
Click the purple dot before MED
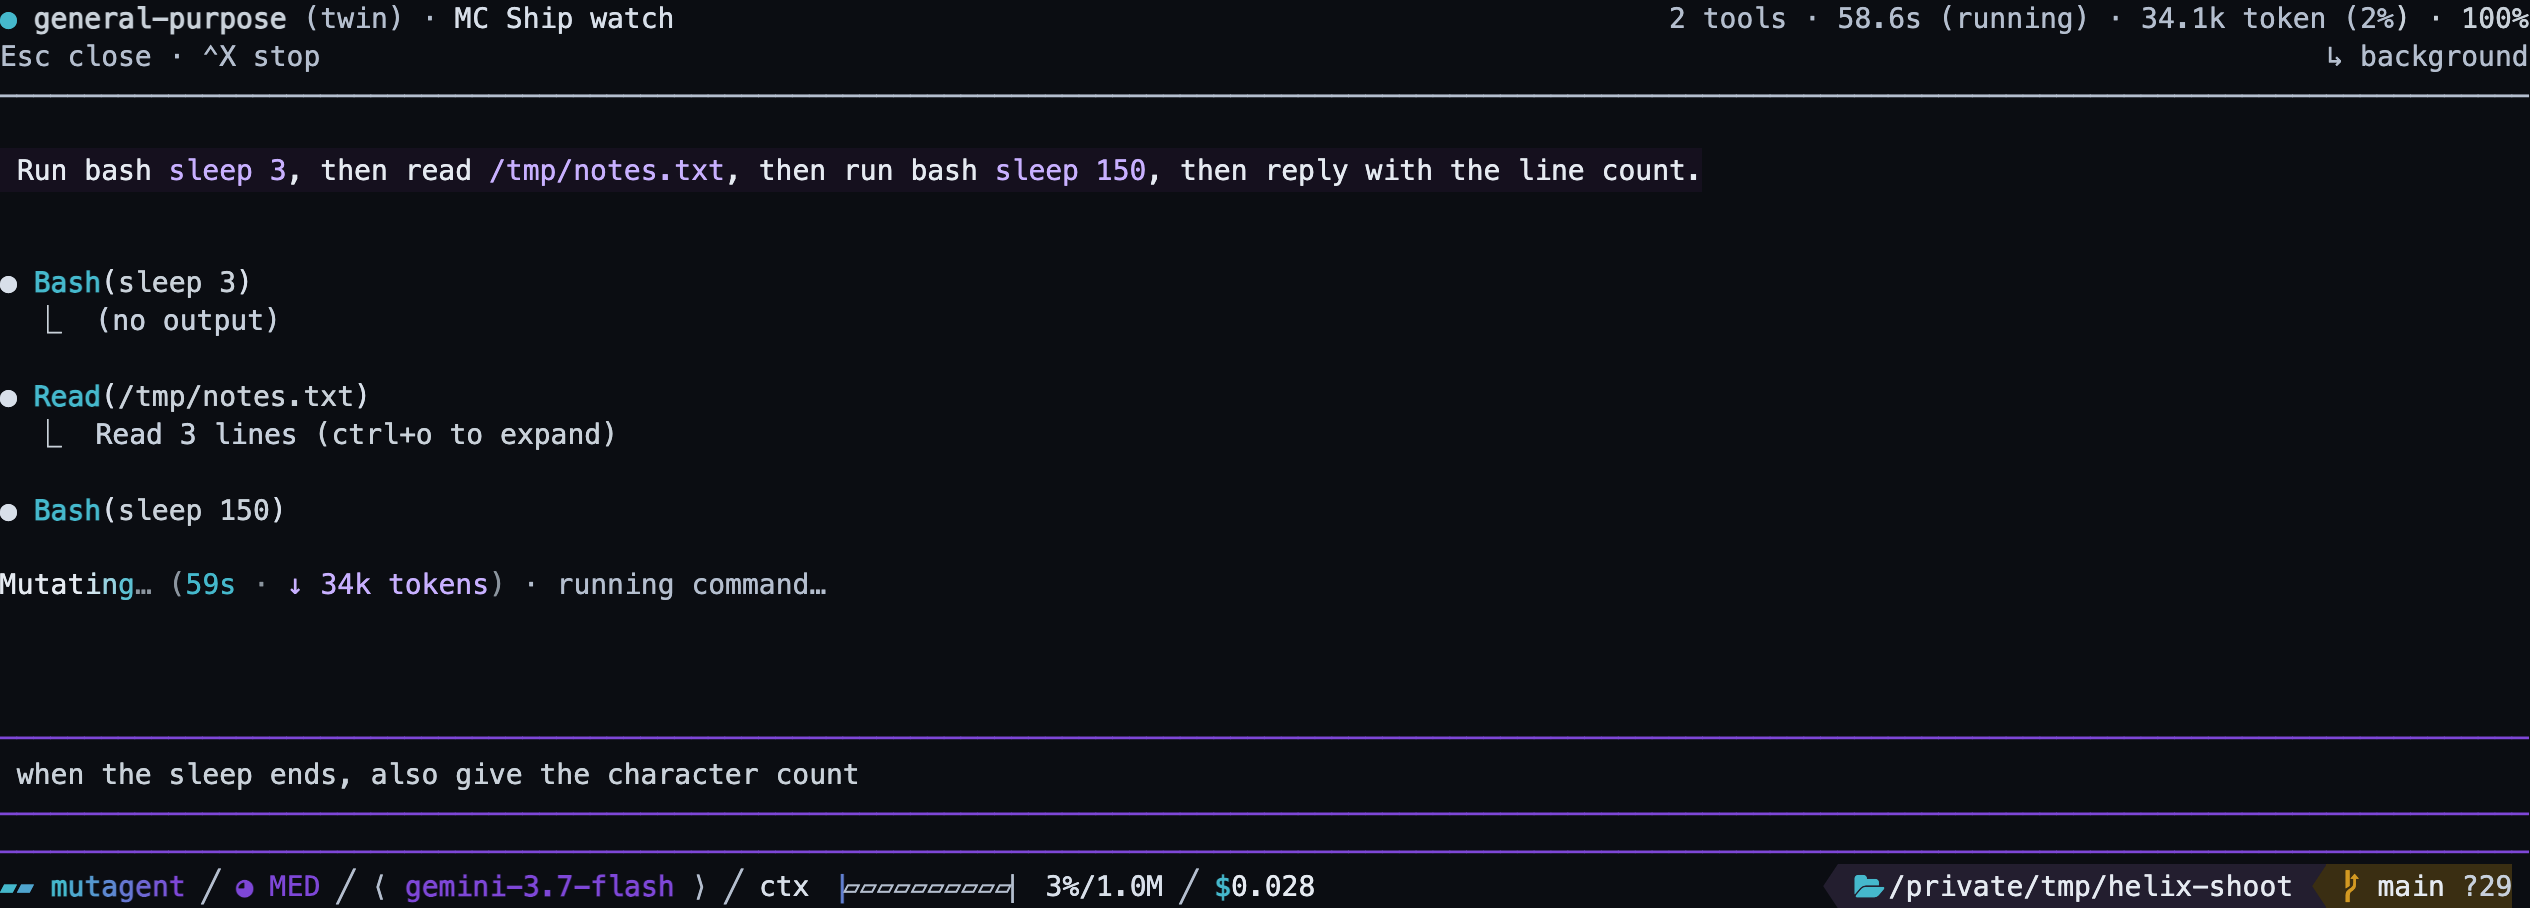tap(244, 887)
